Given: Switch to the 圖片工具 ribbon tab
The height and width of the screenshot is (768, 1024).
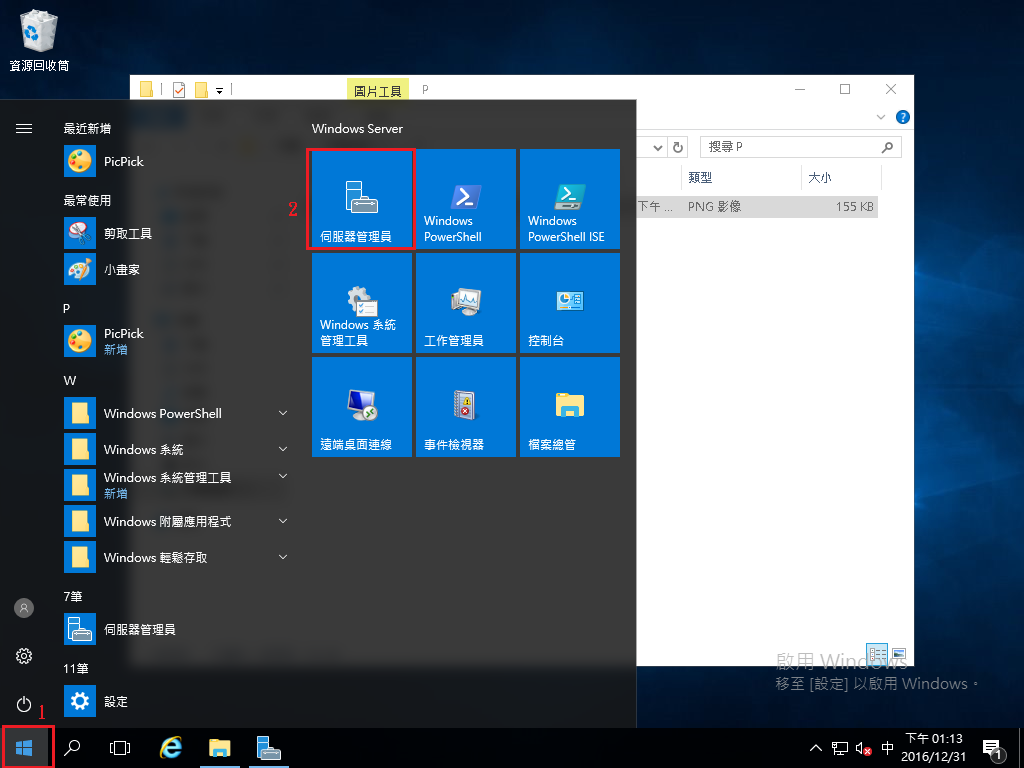Looking at the screenshot, I should click(x=377, y=89).
